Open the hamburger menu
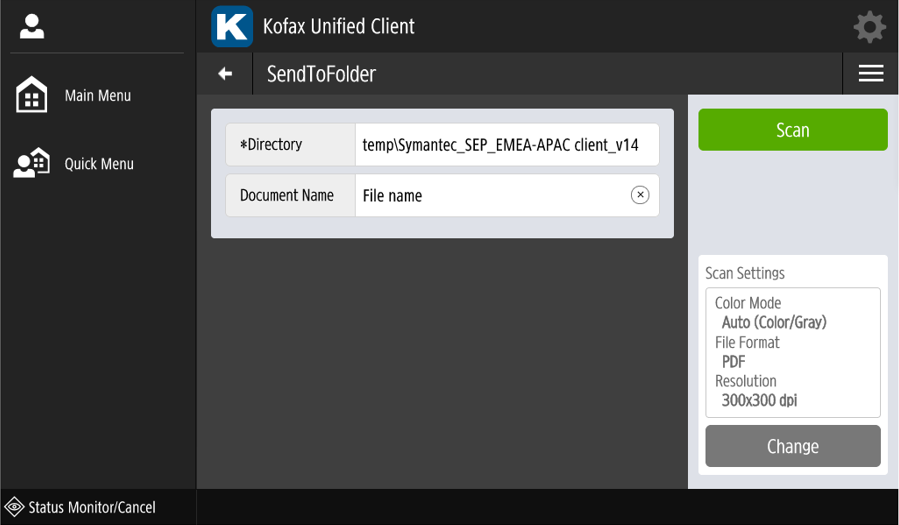Screen dimensions: 899x525 870,74
